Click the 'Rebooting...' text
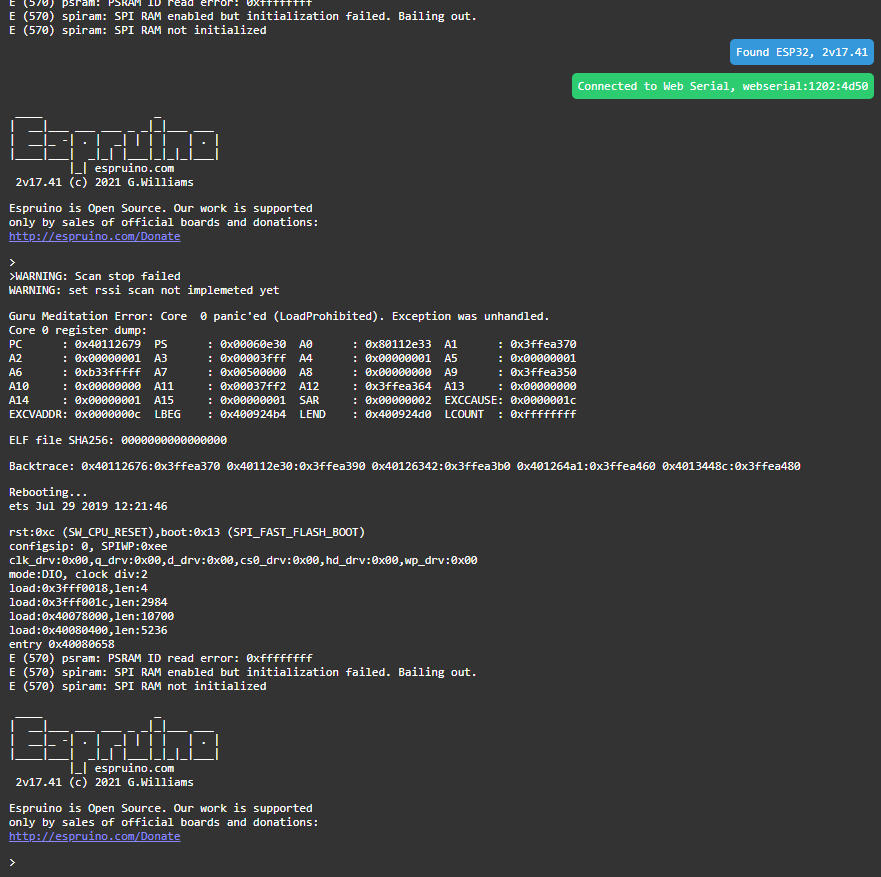This screenshot has height=877, width=881. [48, 492]
